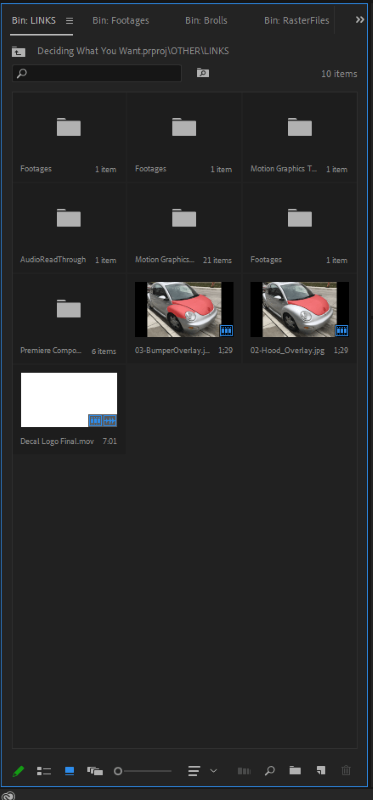Click the thumbnail zoom slider handle
Image resolution: width=373 pixels, height=800 pixels.
pyautogui.click(x=118, y=771)
